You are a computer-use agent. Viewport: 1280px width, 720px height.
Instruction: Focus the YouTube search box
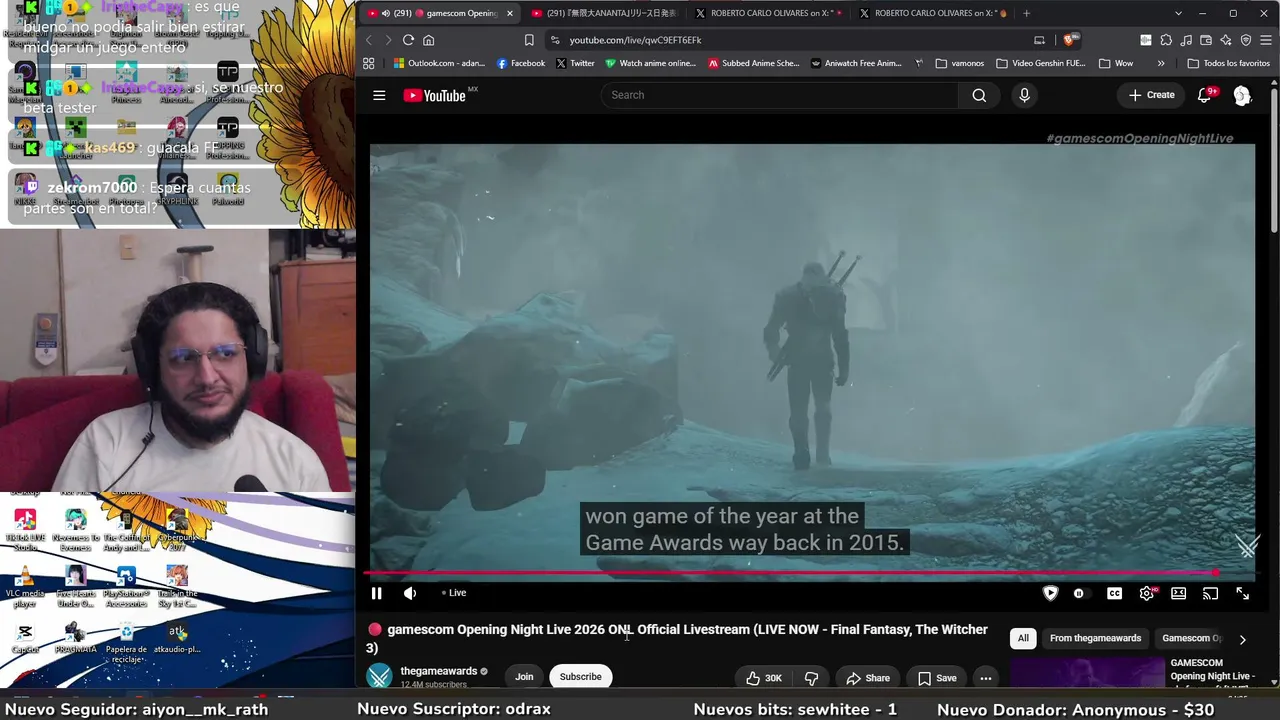[x=780, y=95]
